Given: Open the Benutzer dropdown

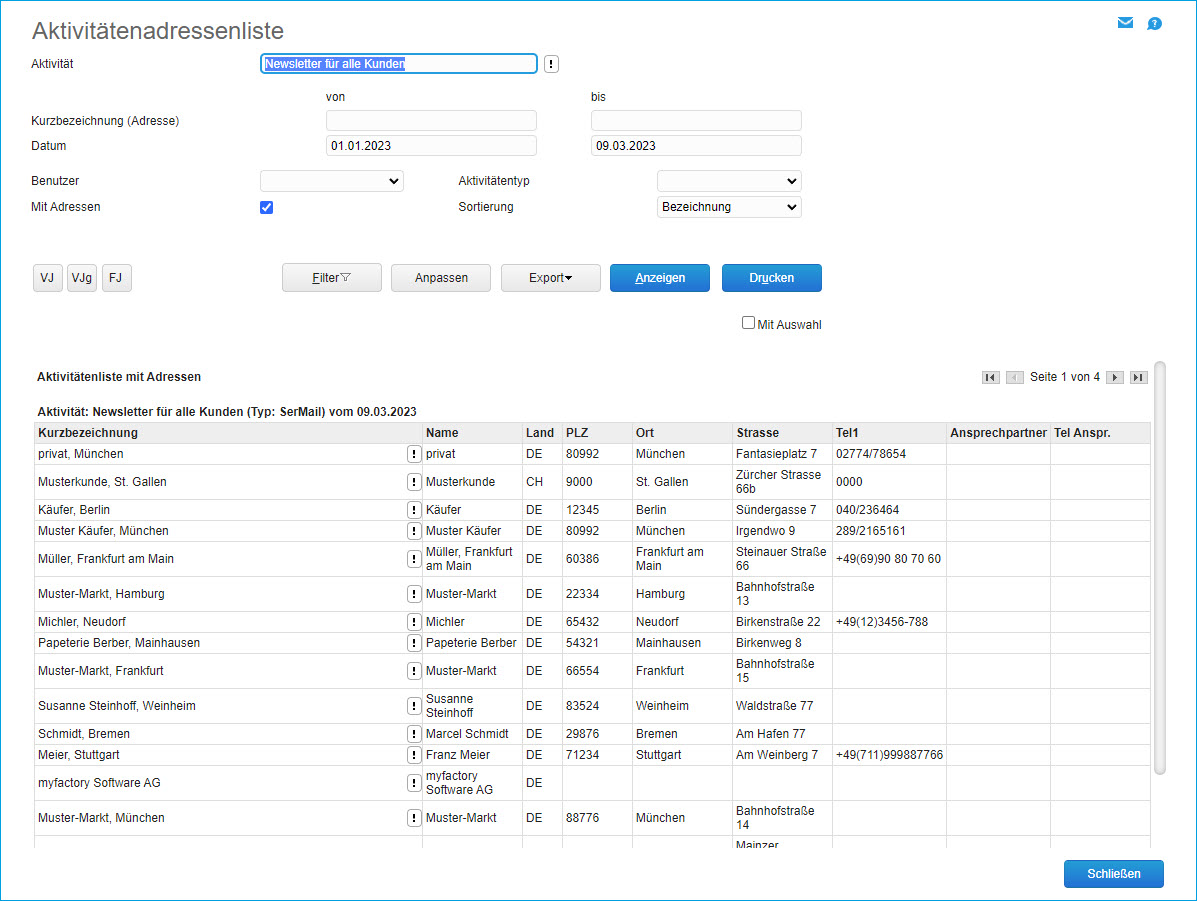Looking at the screenshot, I should (331, 181).
